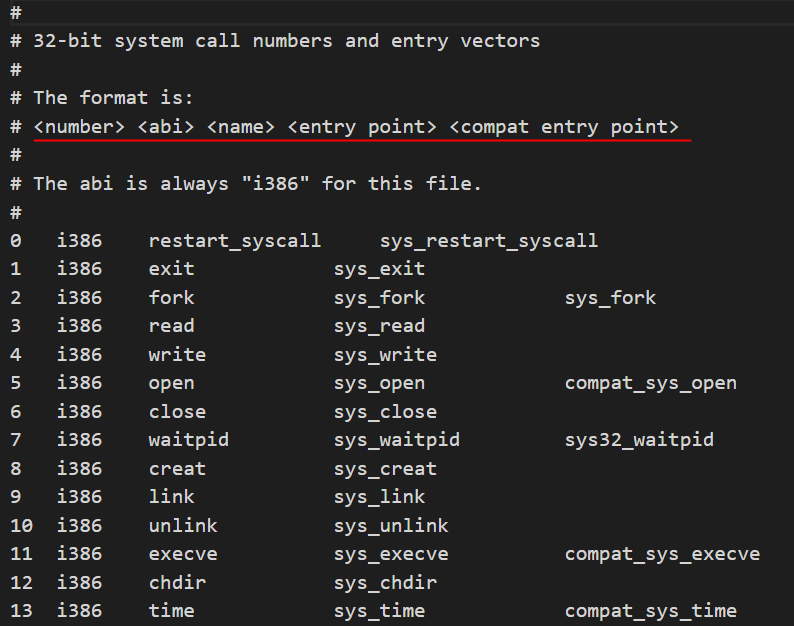
Task: Click the compat_sys_execve entry
Action: [662, 554]
